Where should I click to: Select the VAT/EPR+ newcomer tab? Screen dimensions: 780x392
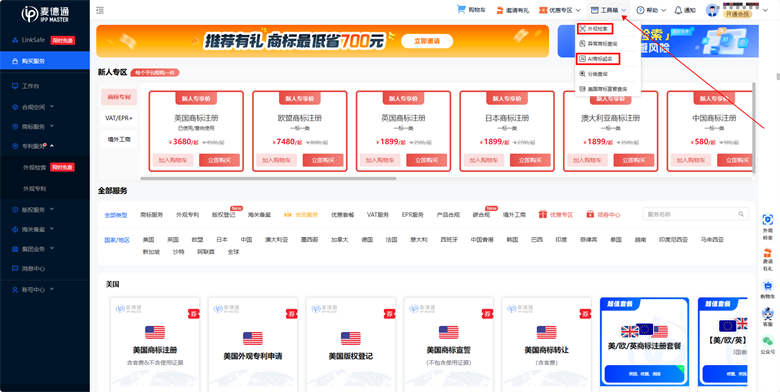point(119,118)
